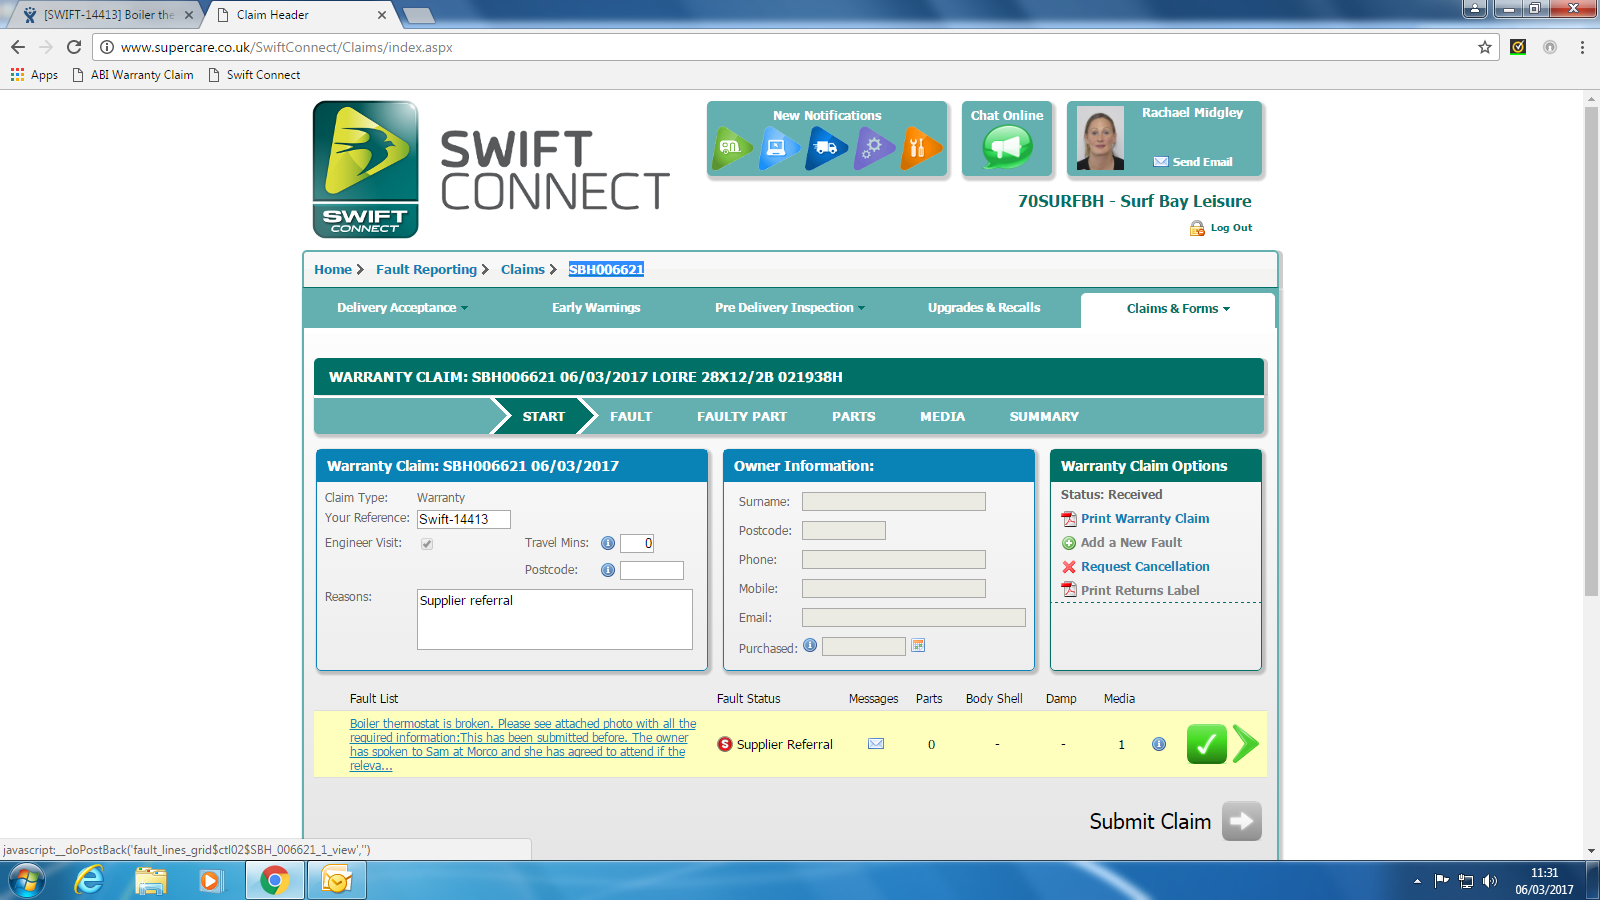Image resolution: width=1600 pixels, height=900 pixels.
Task: Click the Print Returns Label PDF icon
Action: coord(1069,590)
